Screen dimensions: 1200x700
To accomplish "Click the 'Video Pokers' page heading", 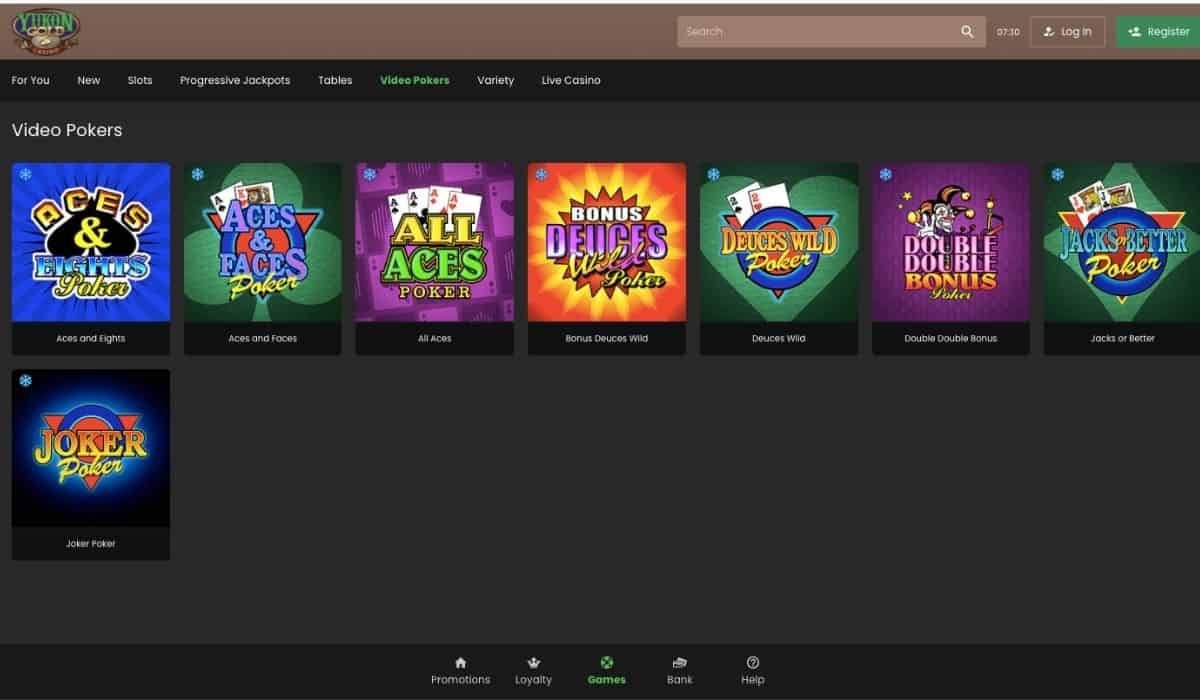I will 67,130.
